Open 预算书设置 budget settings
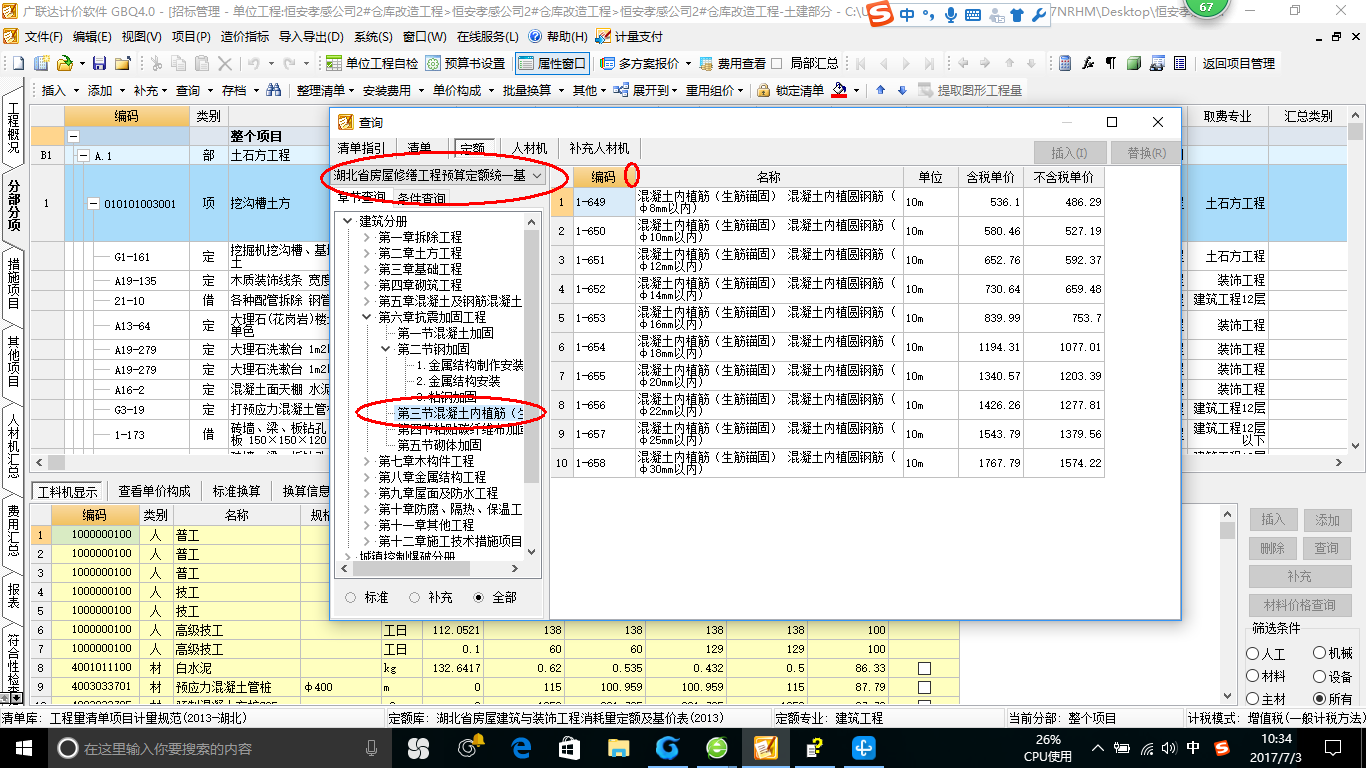Image resolution: width=1366 pixels, height=768 pixels. (x=465, y=63)
